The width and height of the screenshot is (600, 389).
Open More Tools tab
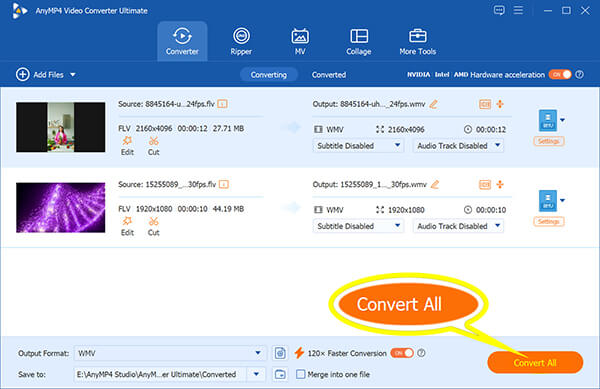[x=417, y=41]
